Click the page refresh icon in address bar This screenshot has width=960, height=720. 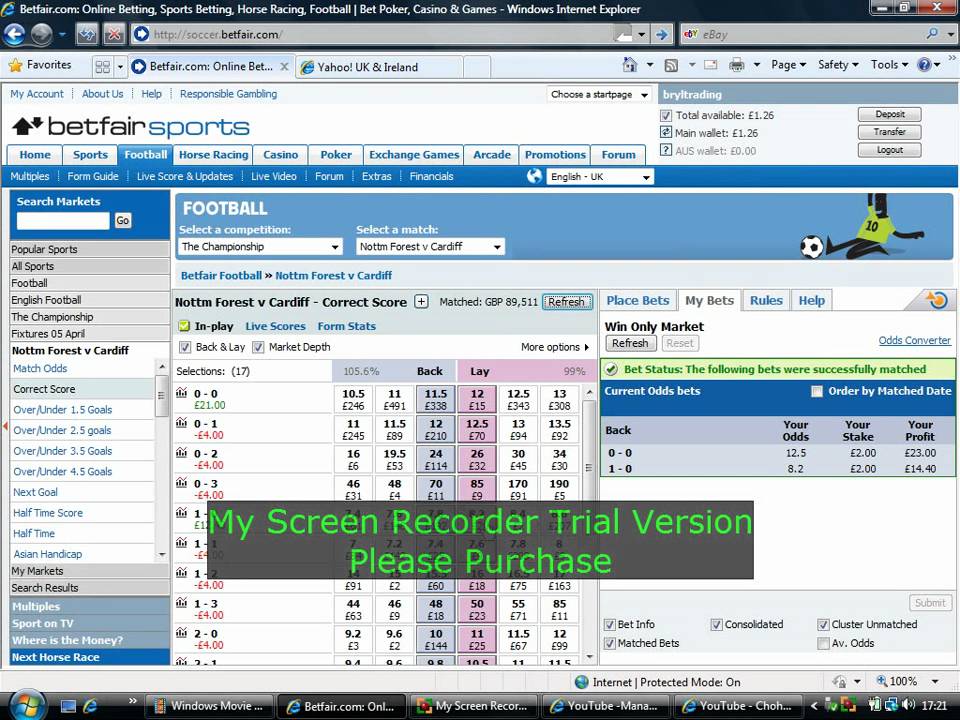pyautogui.click(x=86, y=34)
